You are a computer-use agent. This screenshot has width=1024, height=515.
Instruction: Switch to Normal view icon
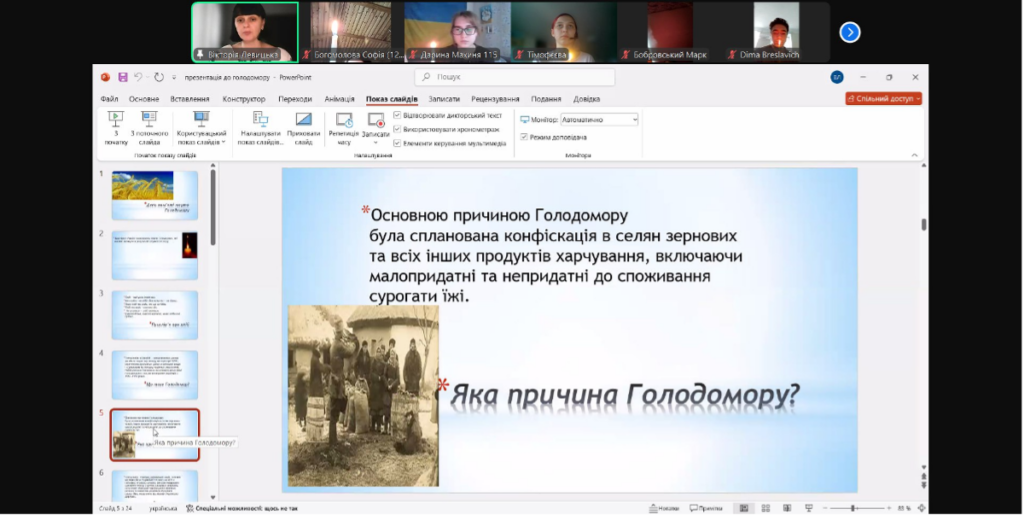744,508
